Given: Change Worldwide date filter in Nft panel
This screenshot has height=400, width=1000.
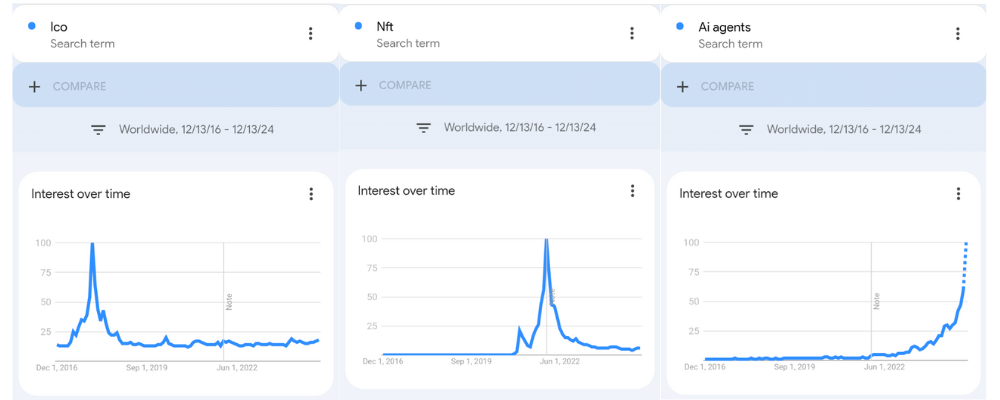Looking at the screenshot, I should (x=520, y=127).
